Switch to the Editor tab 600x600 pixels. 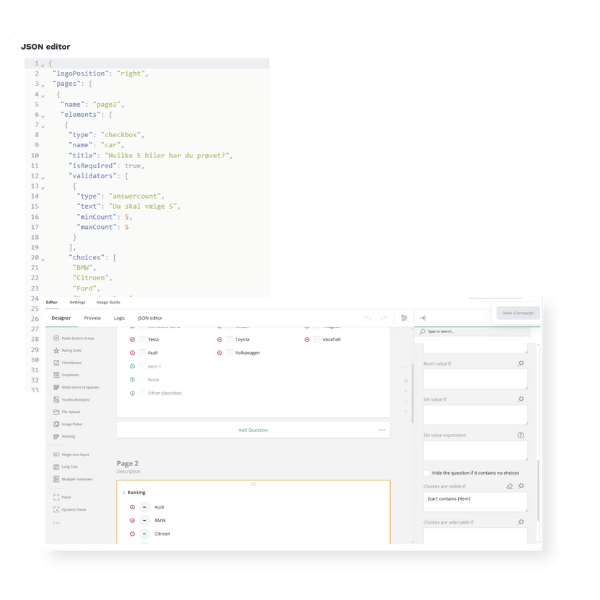tap(52, 302)
